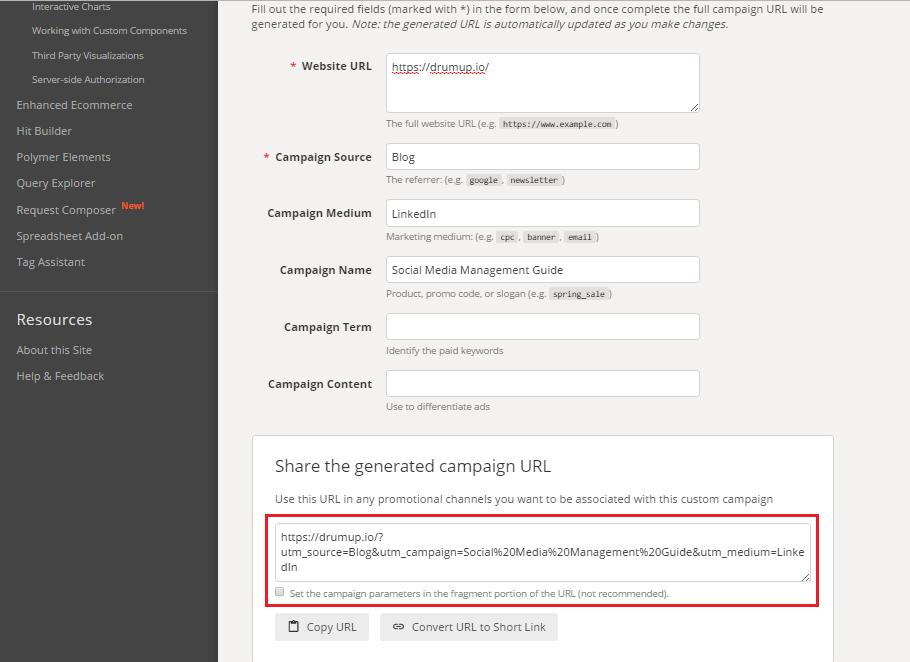This screenshot has height=662, width=910.
Task: Open Tag Assistant in sidebar
Action: (x=50, y=262)
